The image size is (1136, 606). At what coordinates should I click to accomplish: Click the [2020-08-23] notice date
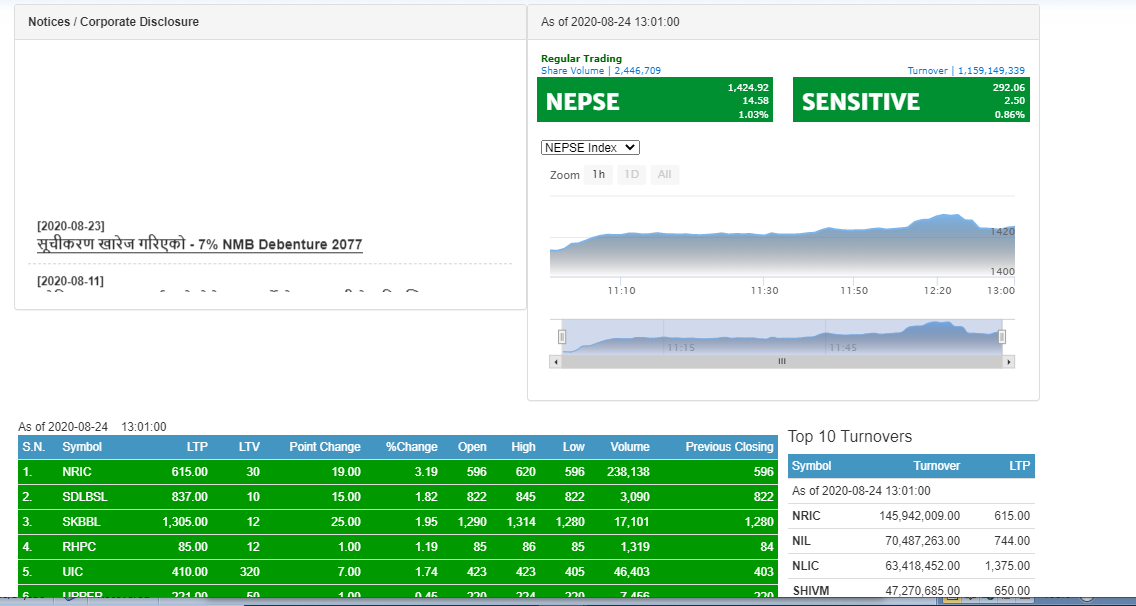tap(70, 225)
